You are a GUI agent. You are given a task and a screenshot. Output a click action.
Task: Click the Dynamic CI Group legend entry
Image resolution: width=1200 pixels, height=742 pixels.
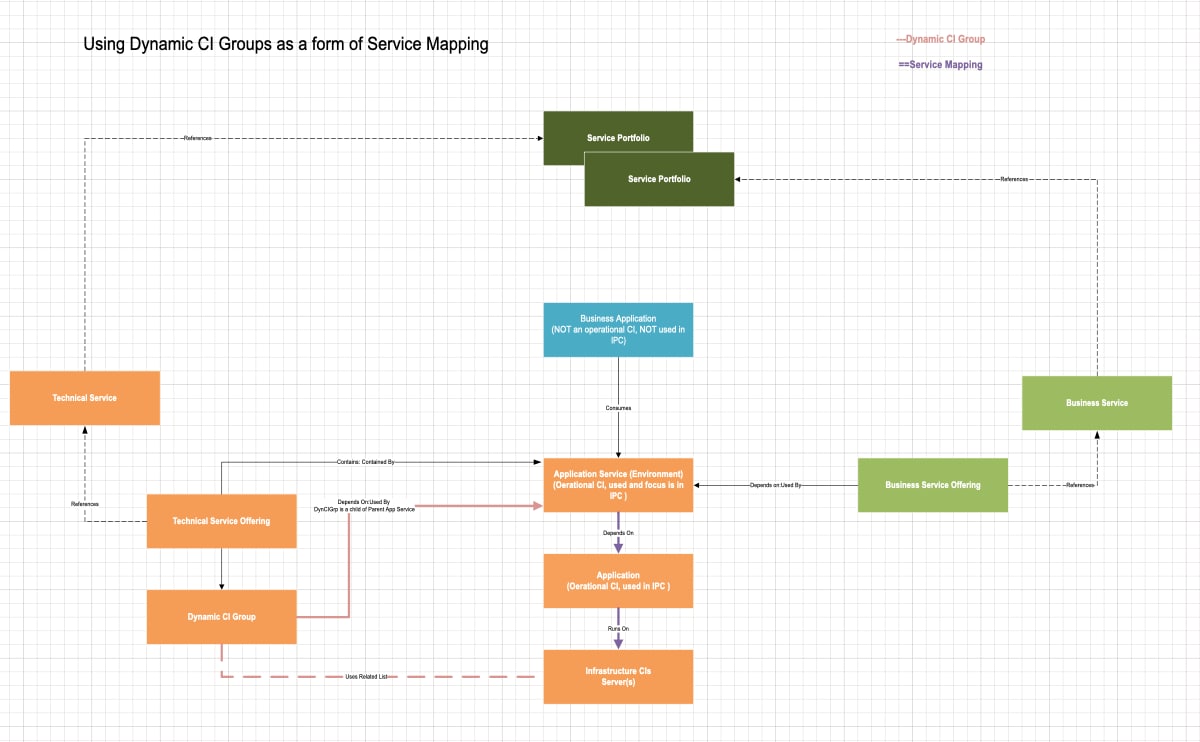940,38
